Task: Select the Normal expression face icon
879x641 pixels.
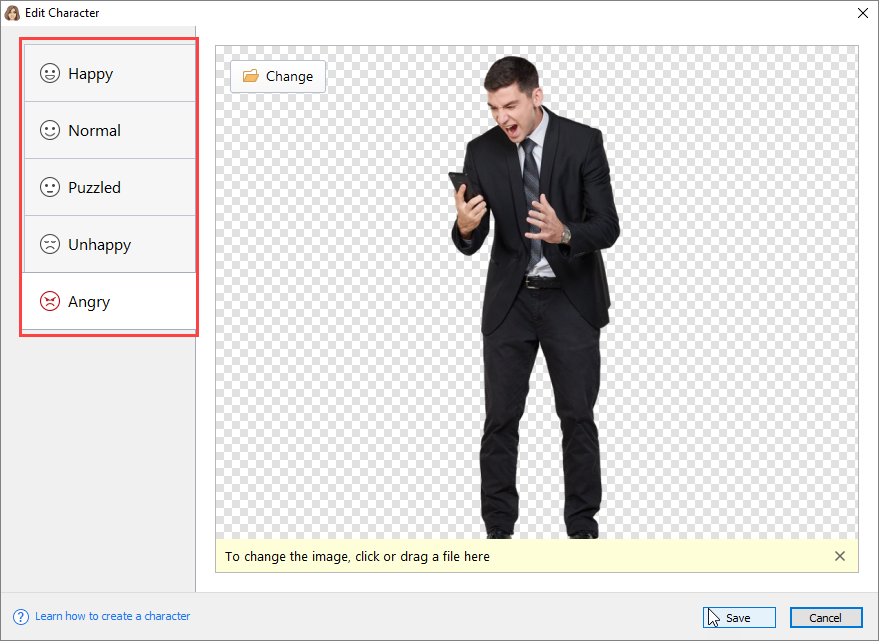Action: [50, 130]
